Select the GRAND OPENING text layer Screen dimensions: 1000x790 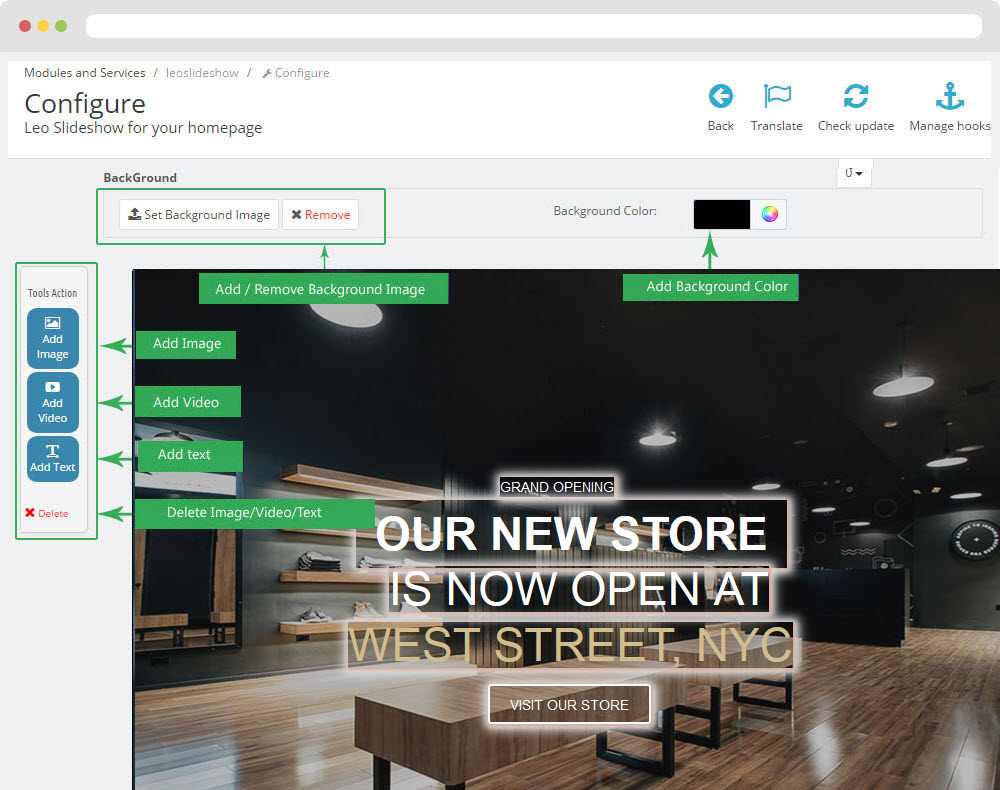click(557, 486)
